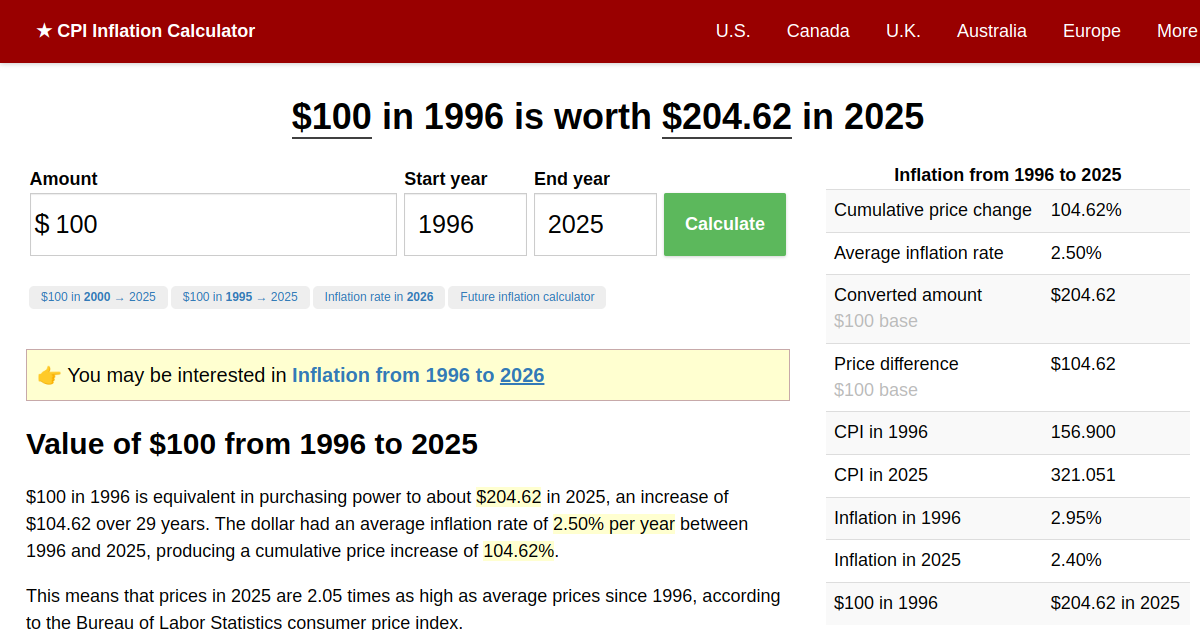Open the Future inflation calculator

pyautogui.click(x=527, y=297)
